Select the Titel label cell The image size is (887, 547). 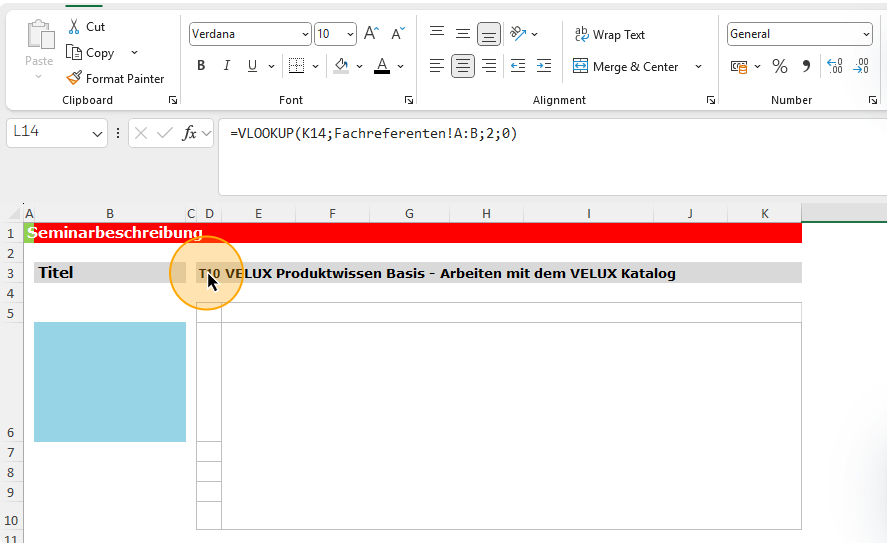coord(110,273)
